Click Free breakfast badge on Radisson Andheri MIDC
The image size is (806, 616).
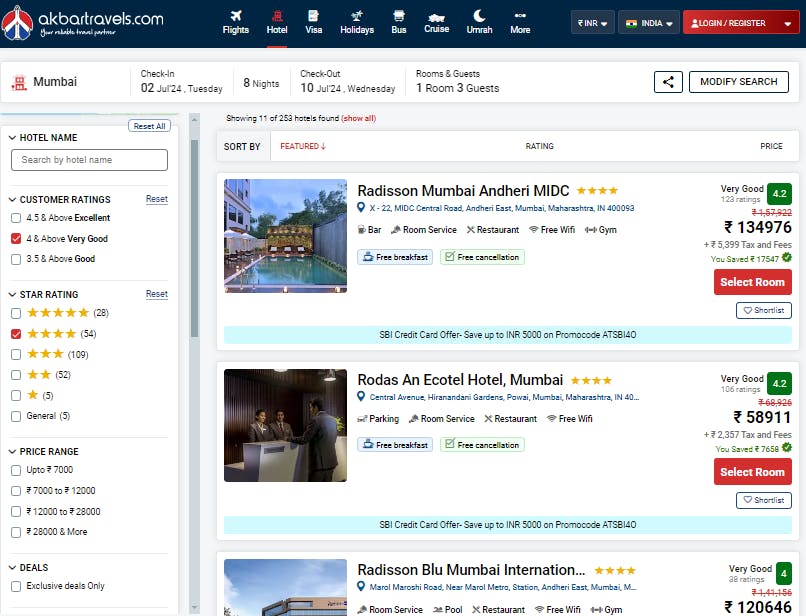tap(395, 257)
